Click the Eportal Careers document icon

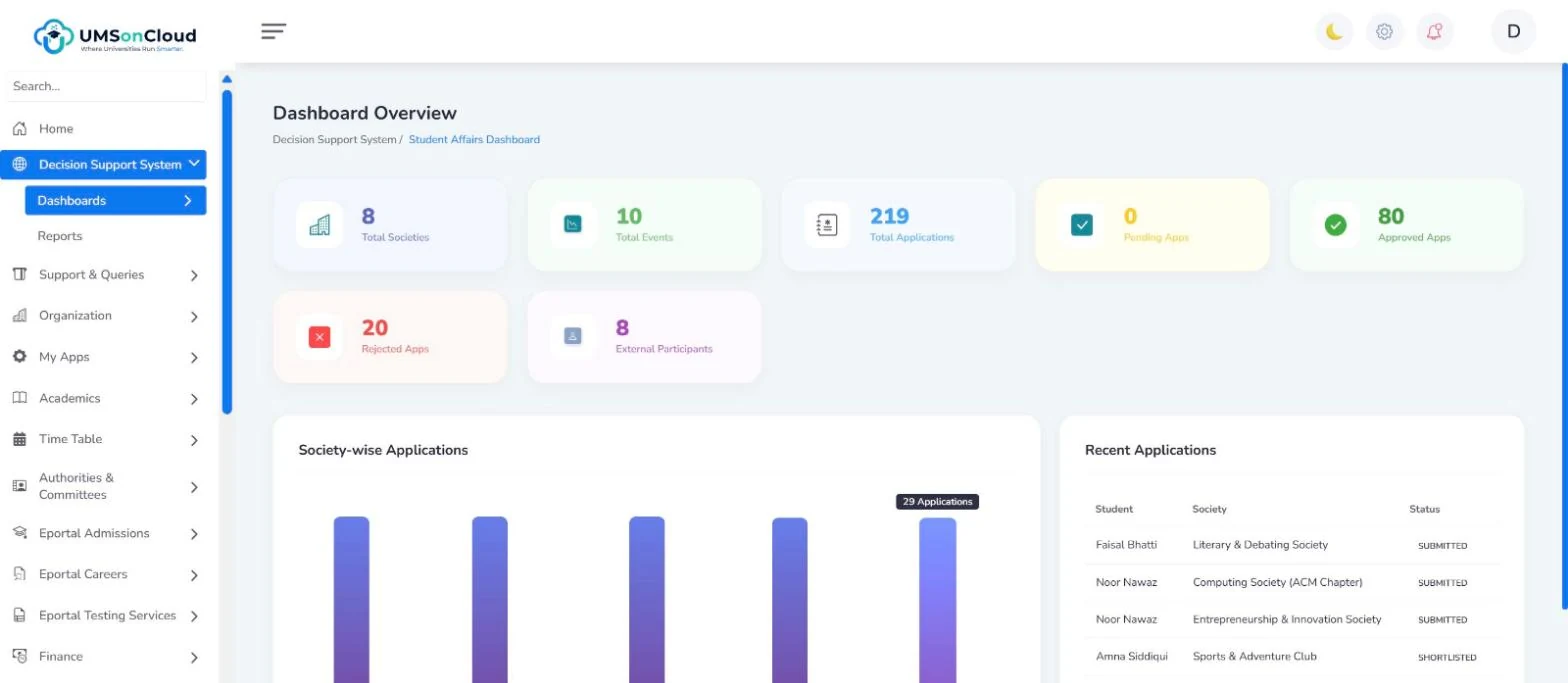point(19,574)
